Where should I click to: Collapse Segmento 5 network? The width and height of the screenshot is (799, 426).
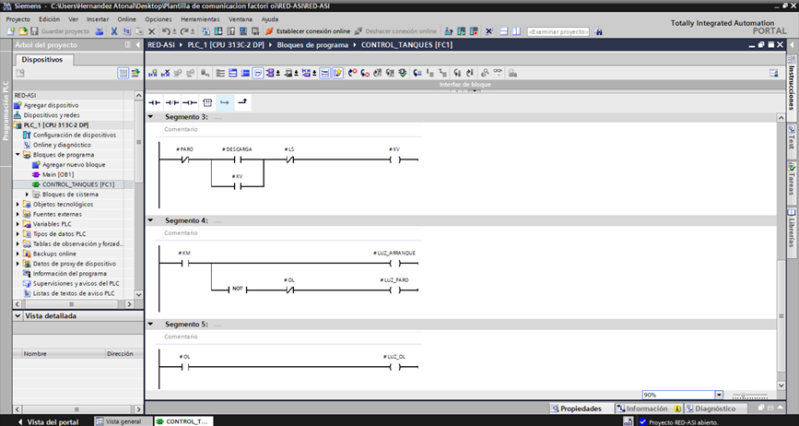(152, 324)
